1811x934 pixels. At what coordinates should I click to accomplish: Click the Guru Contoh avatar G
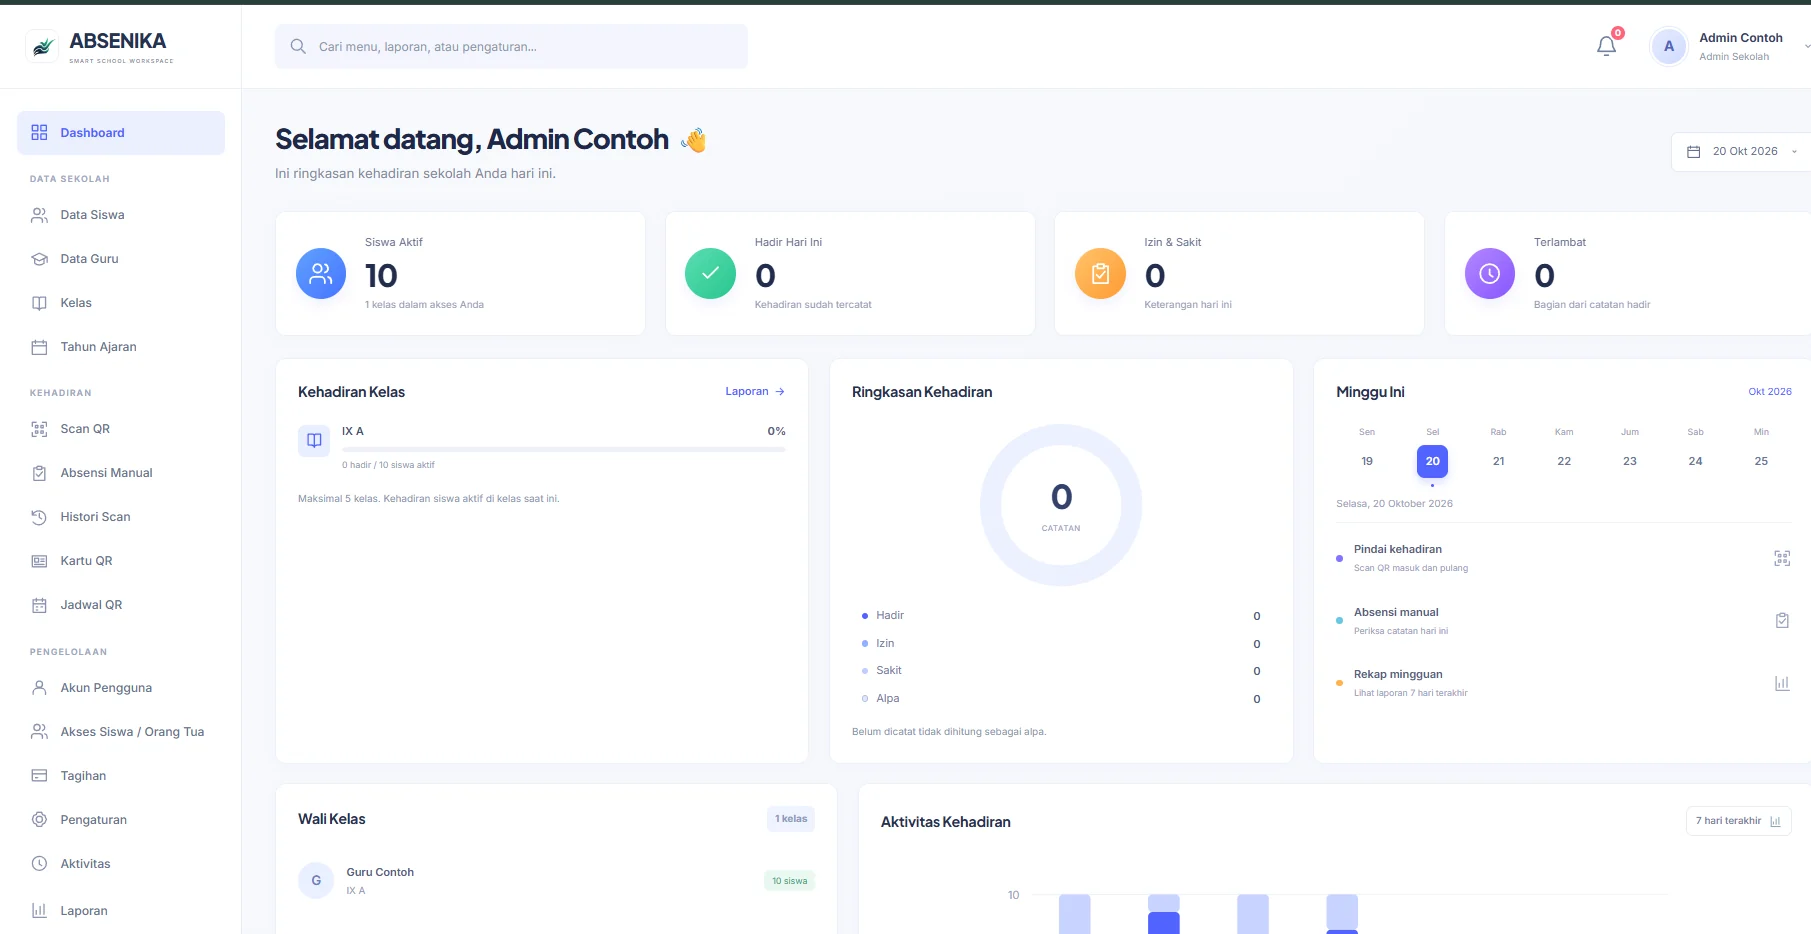[x=316, y=880]
